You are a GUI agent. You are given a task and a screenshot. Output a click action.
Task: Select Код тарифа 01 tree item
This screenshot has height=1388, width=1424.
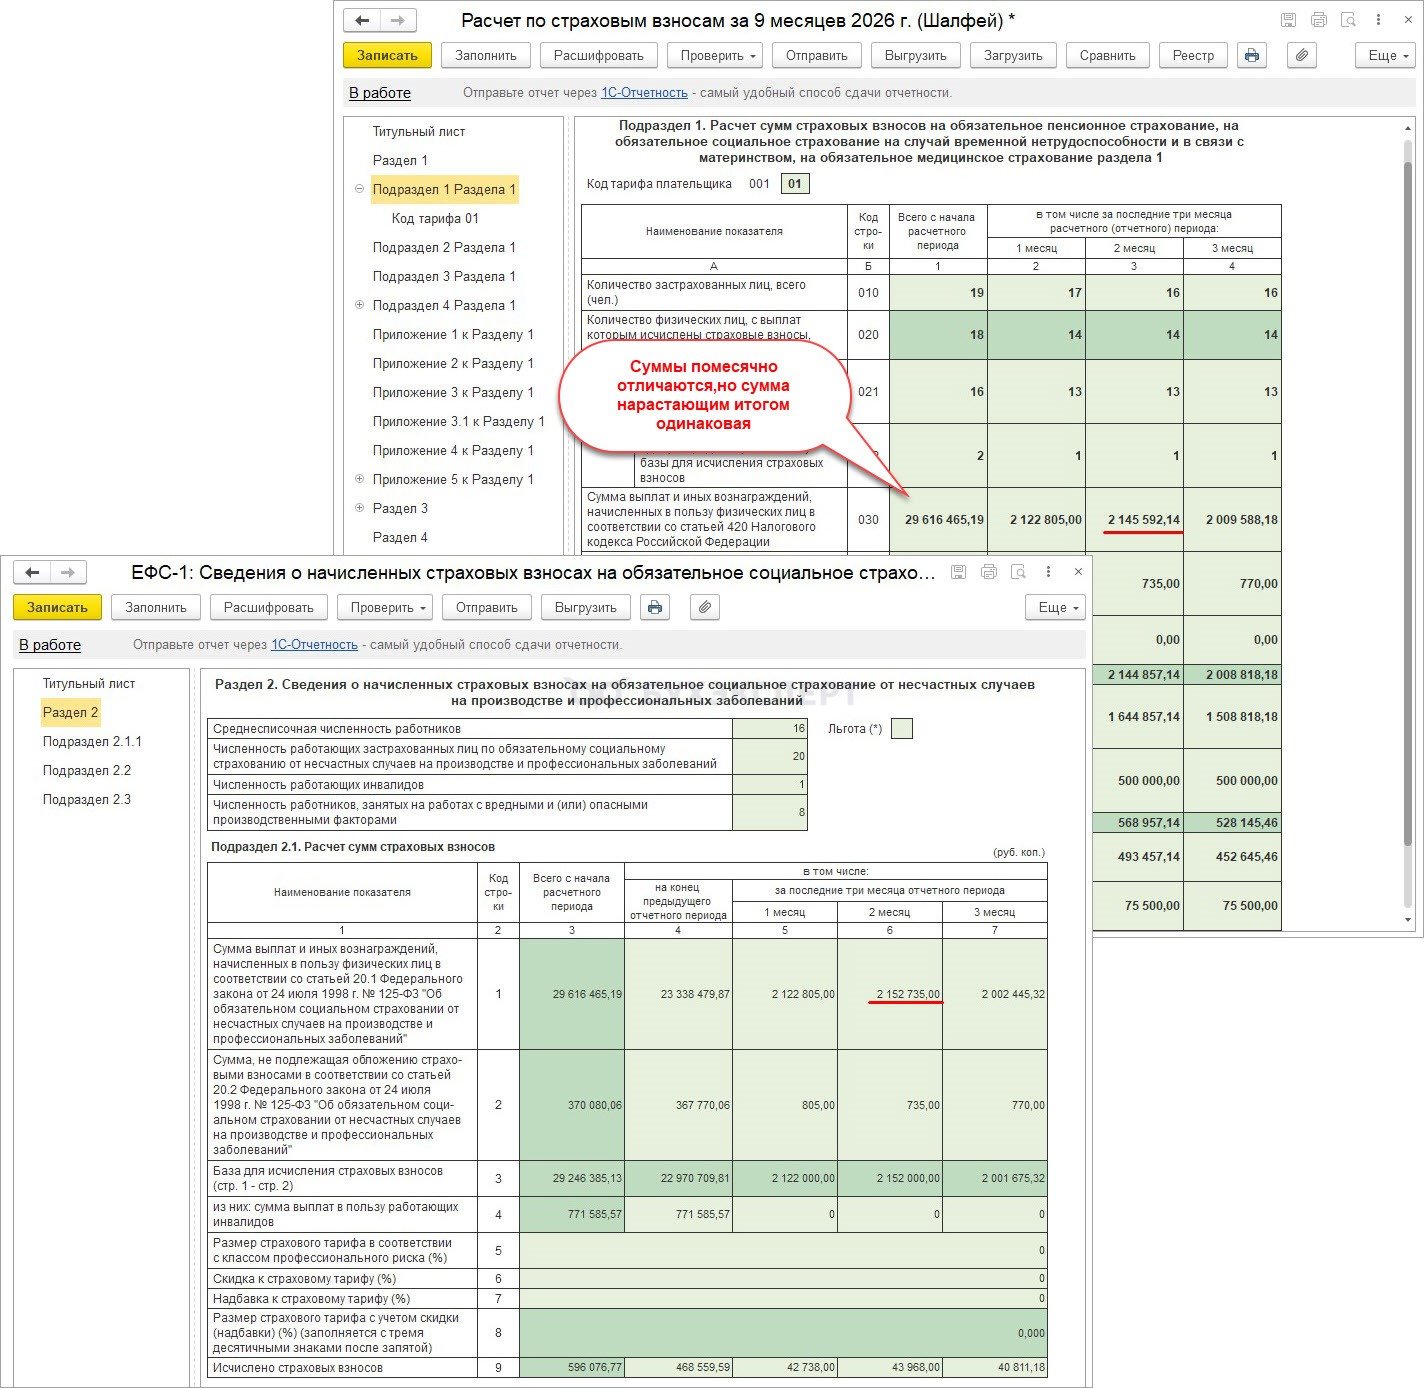point(435,218)
